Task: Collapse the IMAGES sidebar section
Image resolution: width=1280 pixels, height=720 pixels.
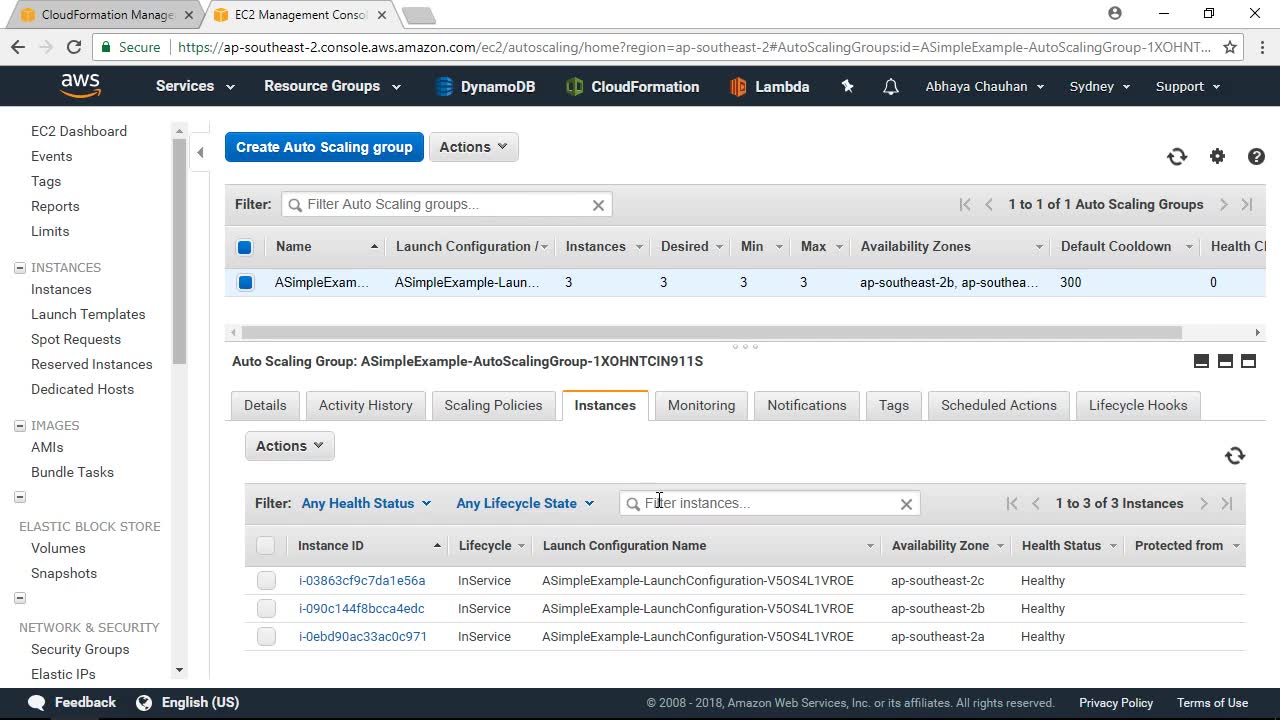Action: (x=19, y=426)
